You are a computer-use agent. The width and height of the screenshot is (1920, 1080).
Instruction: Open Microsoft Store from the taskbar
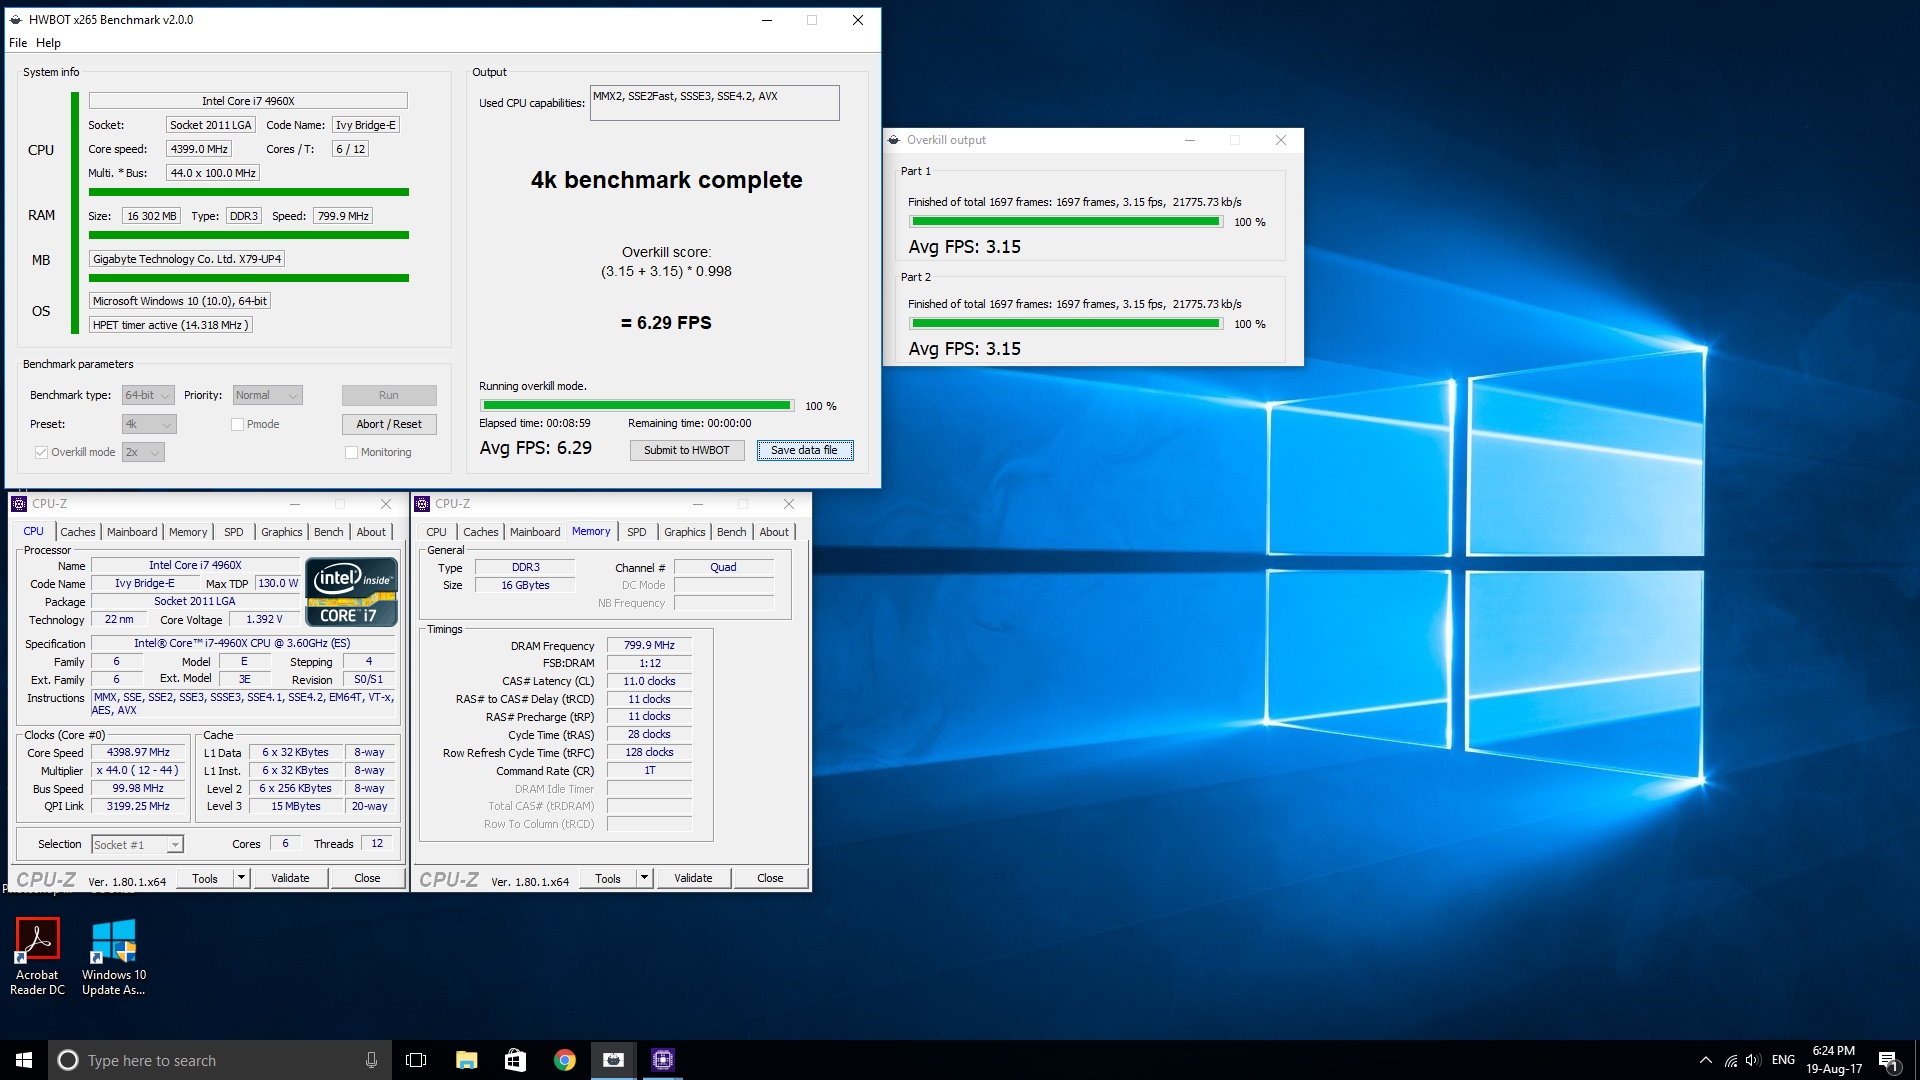pyautogui.click(x=515, y=1060)
